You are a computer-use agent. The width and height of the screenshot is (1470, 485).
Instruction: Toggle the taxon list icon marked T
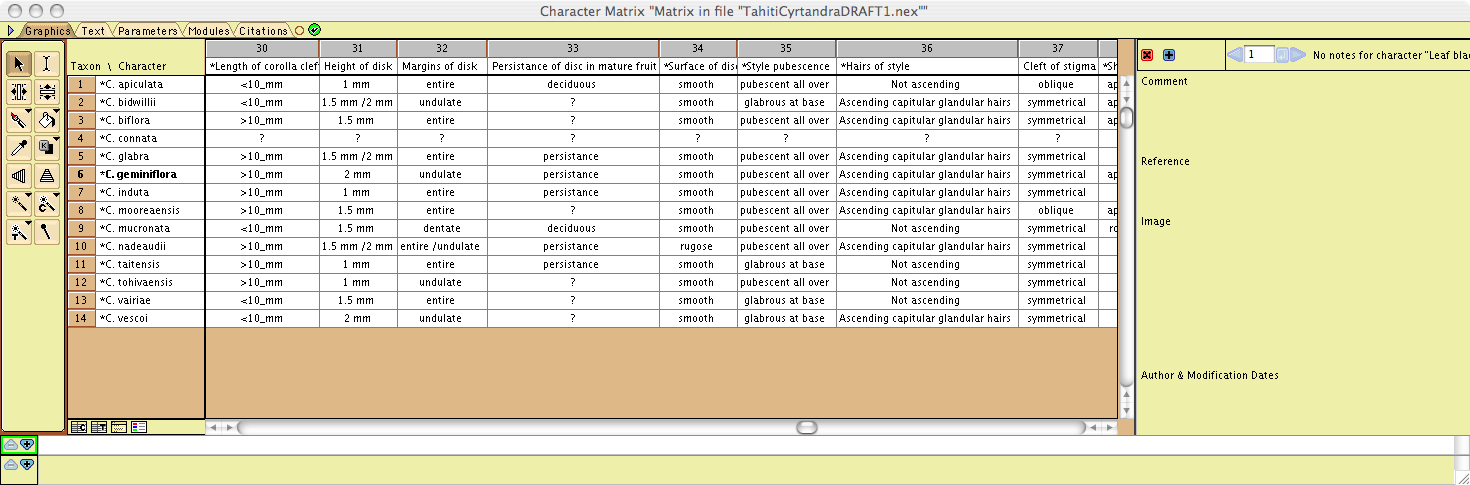pos(98,427)
